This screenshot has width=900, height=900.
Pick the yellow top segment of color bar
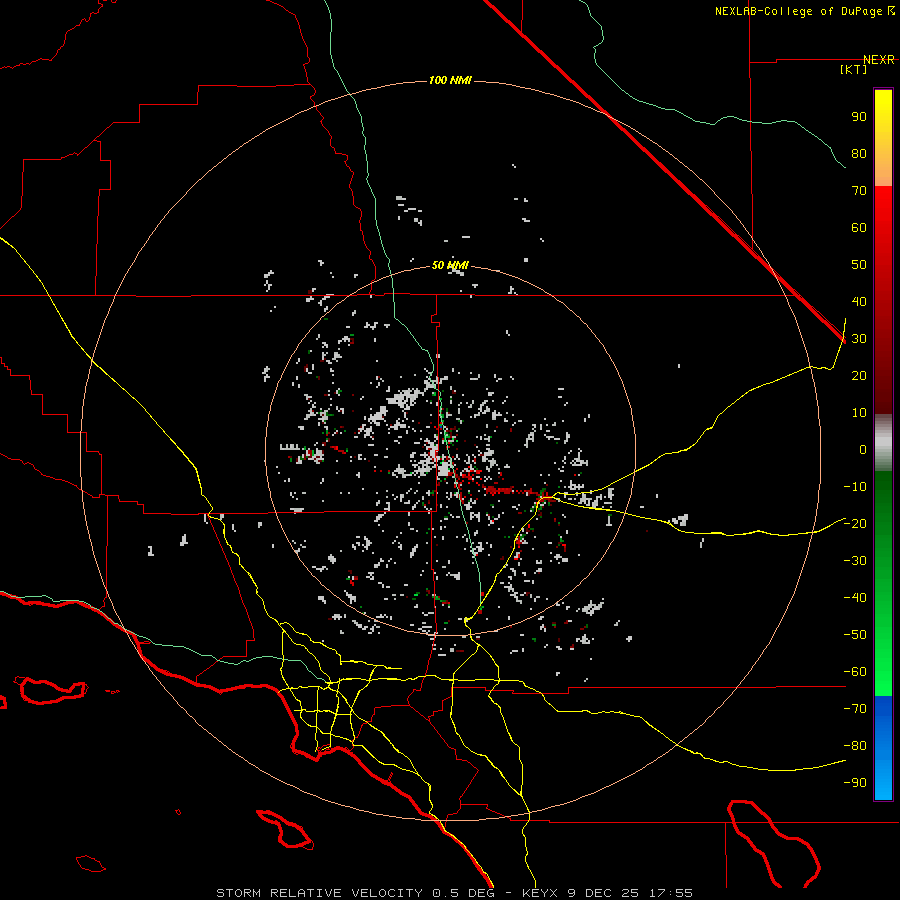pyautogui.click(x=883, y=138)
